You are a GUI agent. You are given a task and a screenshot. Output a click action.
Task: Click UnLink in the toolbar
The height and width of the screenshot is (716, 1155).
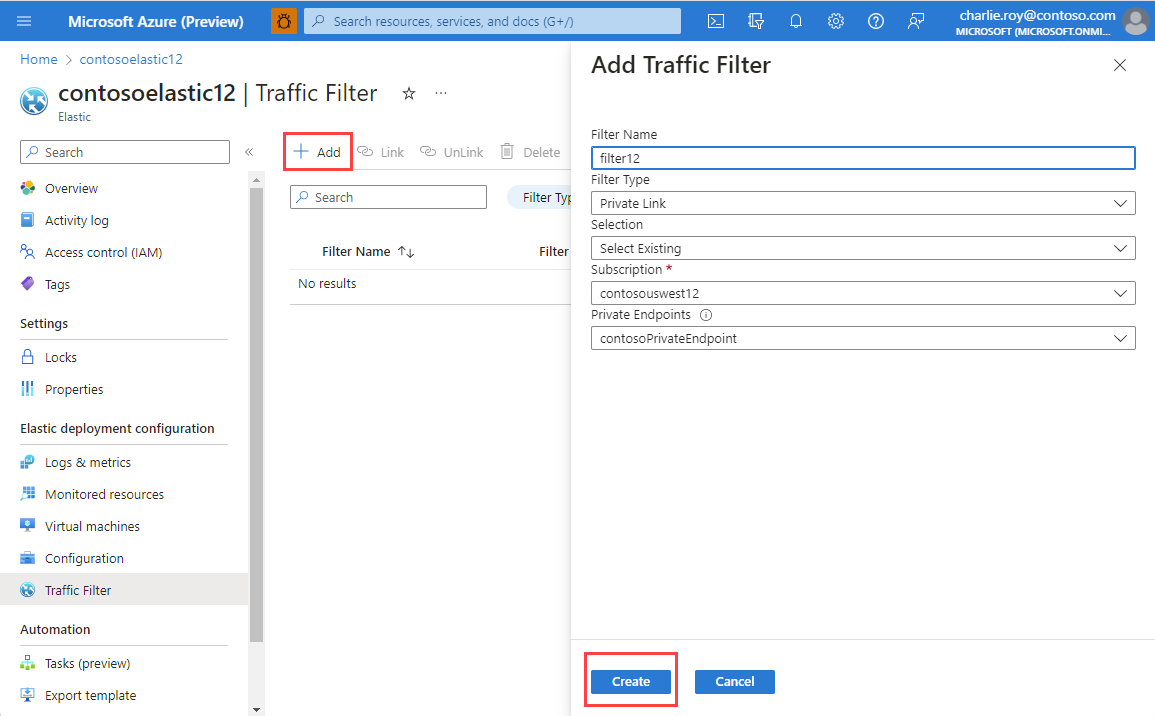click(452, 152)
